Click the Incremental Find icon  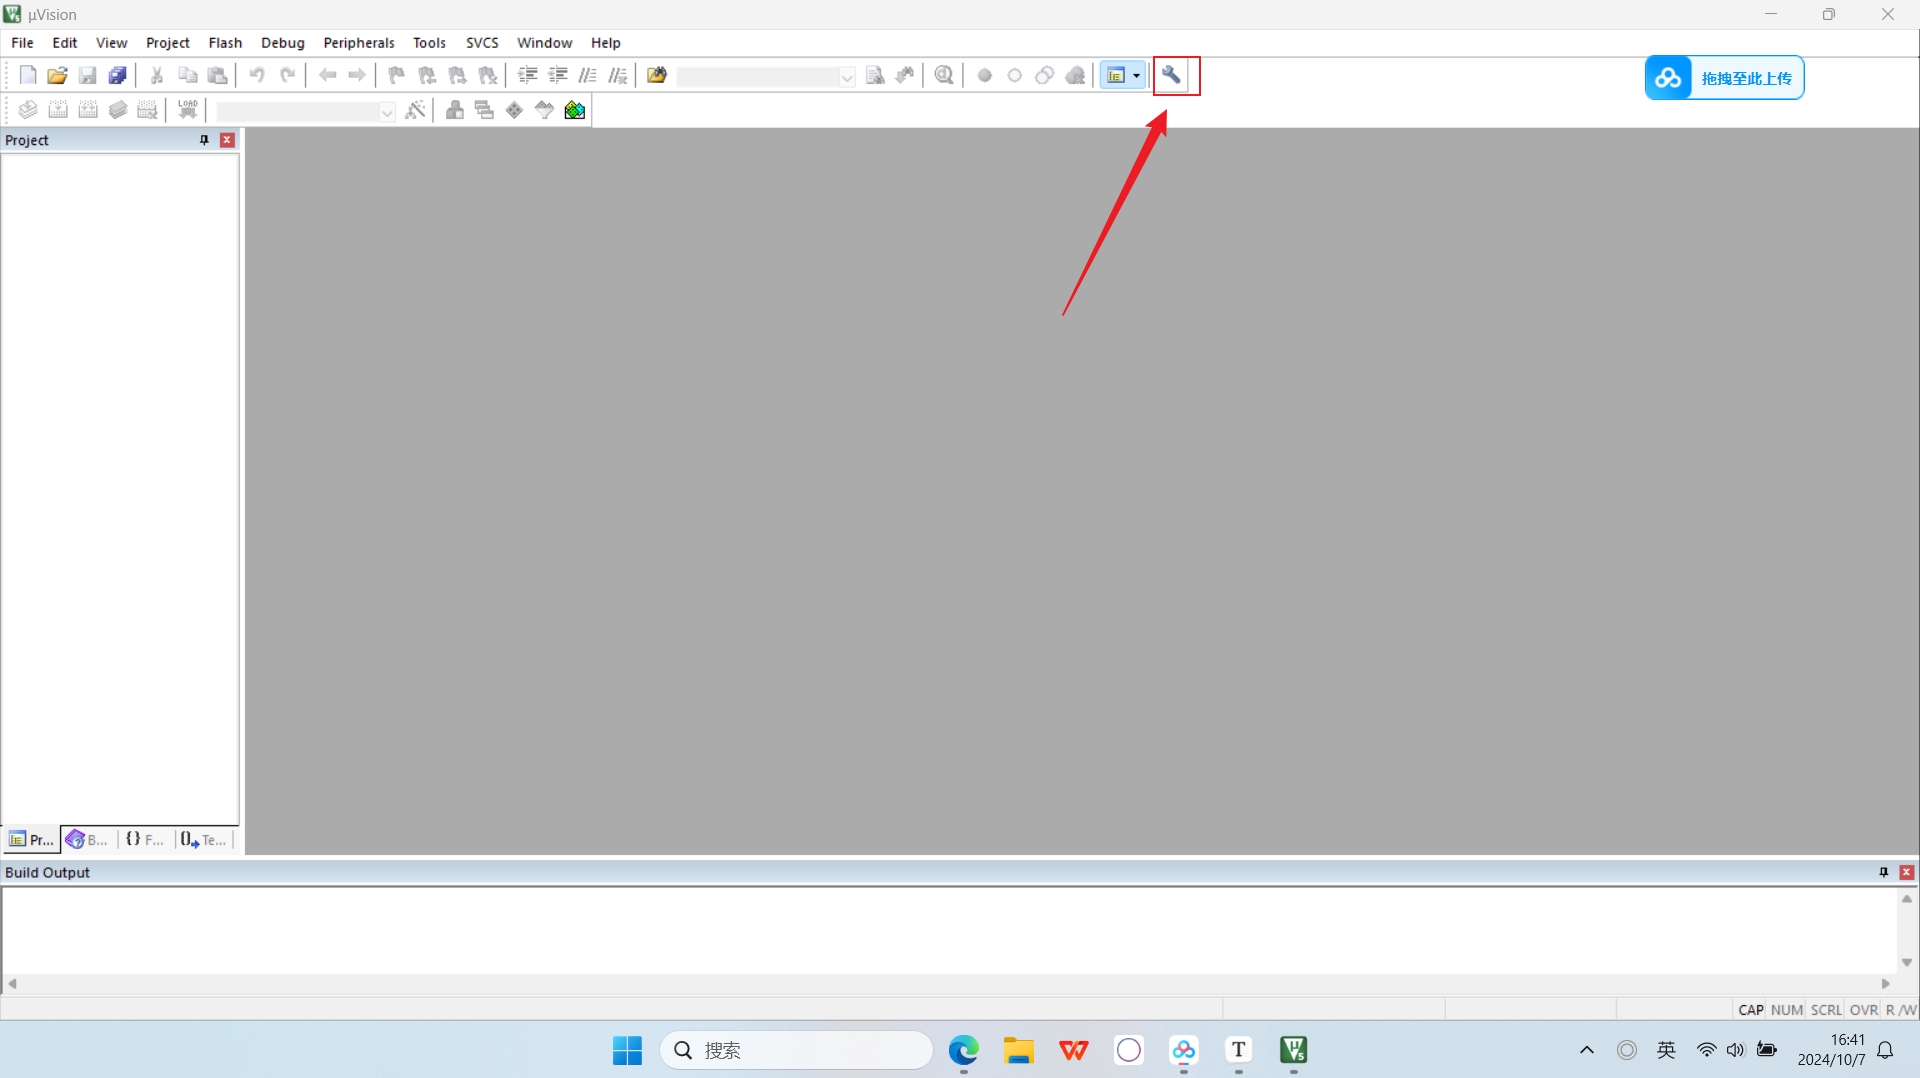point(905,76)
